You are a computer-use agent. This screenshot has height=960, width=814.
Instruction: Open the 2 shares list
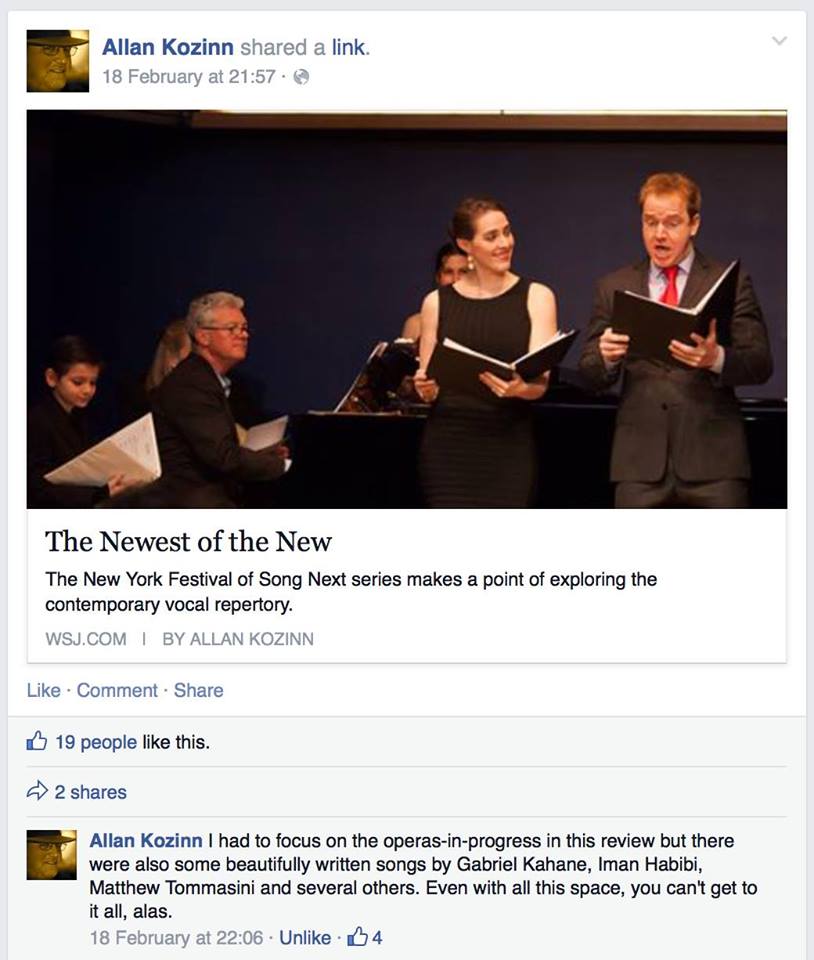coord(91,792)
